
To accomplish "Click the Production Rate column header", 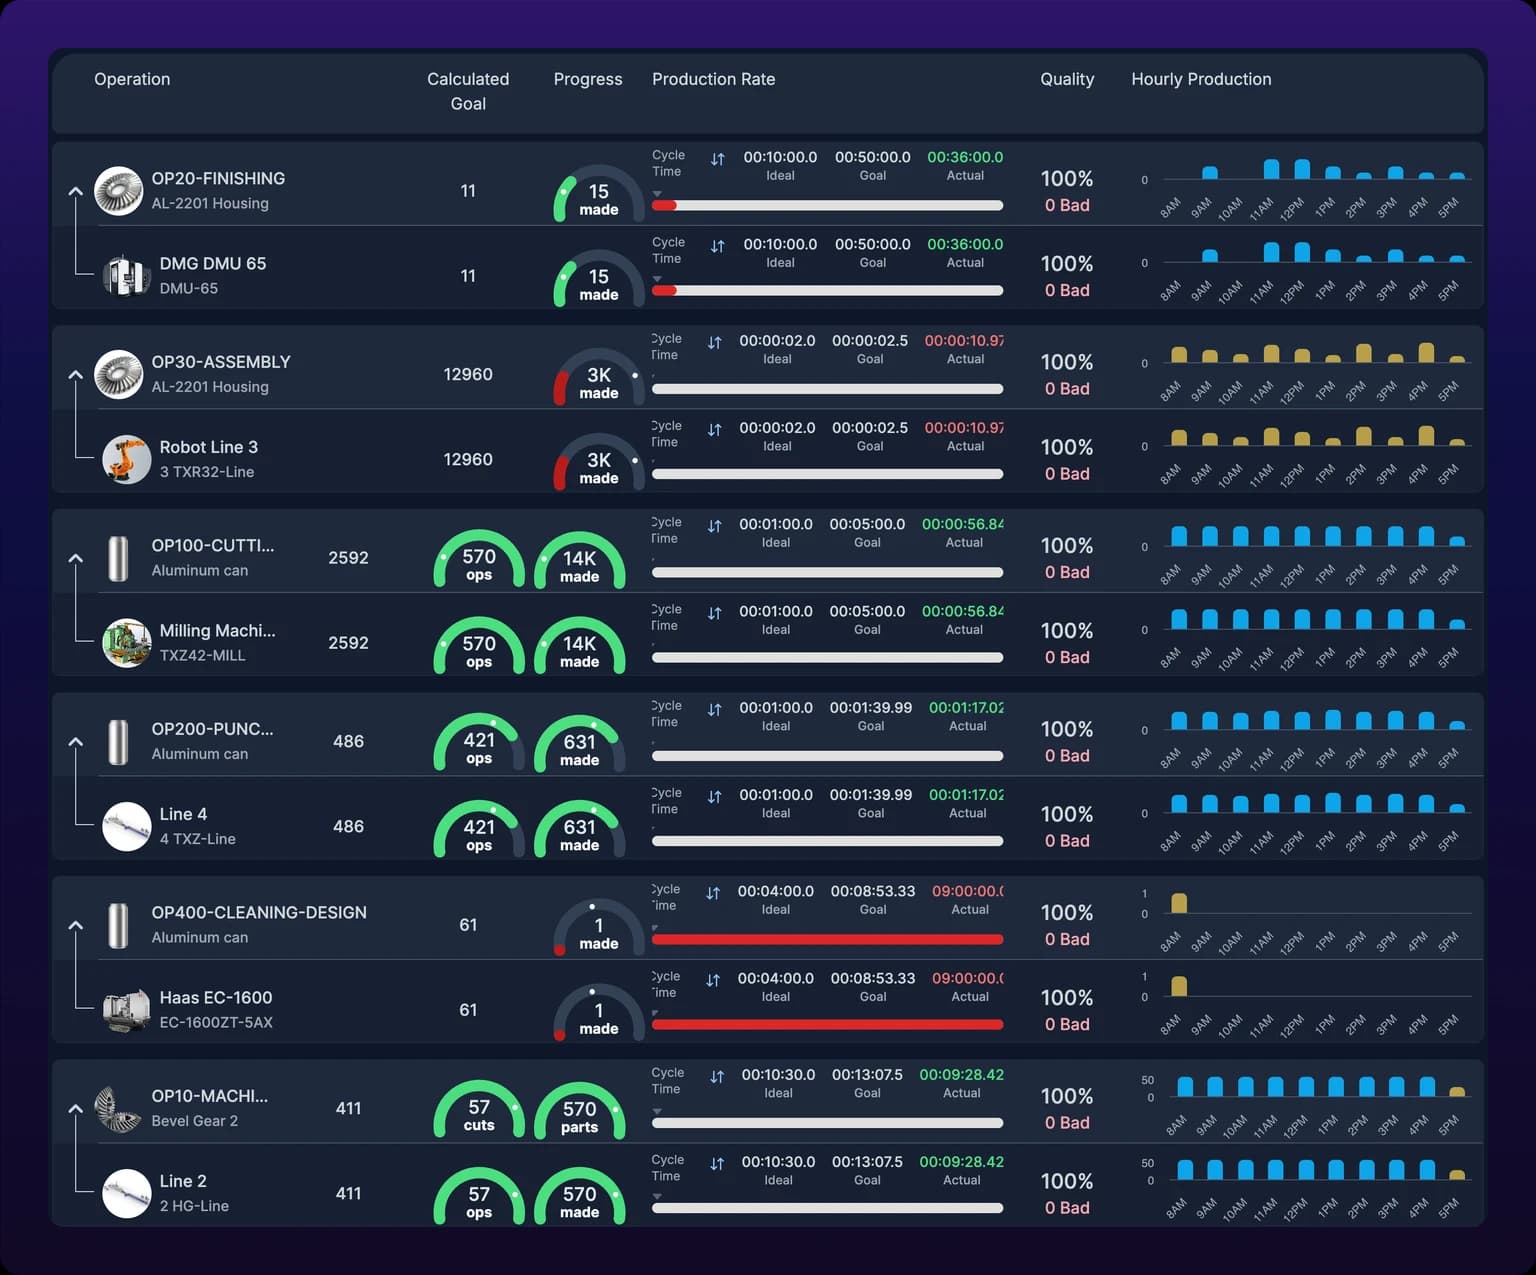I will tap(714, 79).
